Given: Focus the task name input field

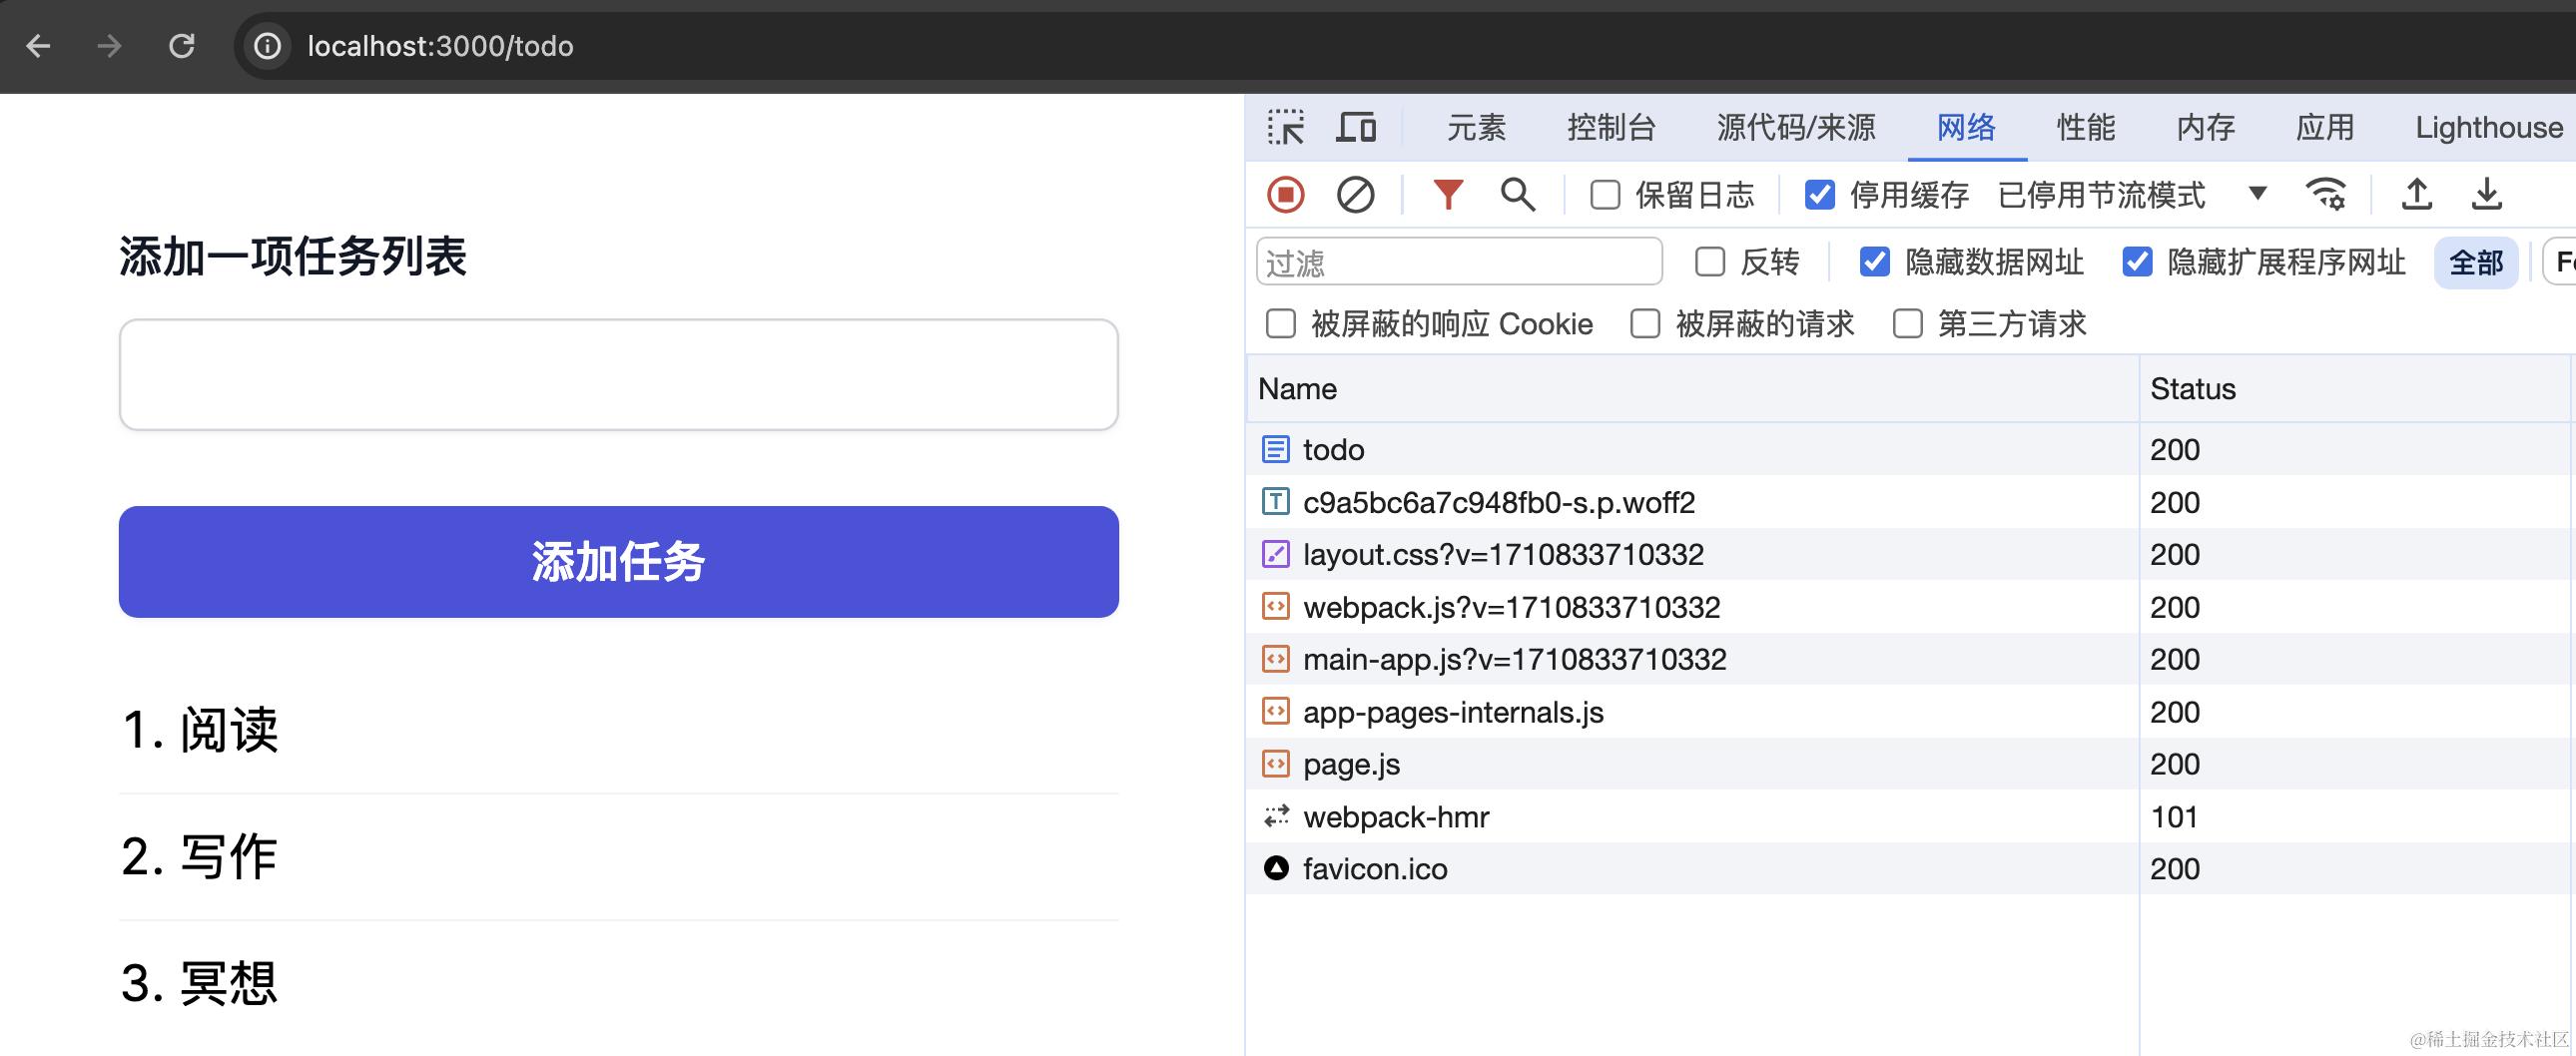Looking at the screenshot, I should pyautogui.click(x=618, y=375).
